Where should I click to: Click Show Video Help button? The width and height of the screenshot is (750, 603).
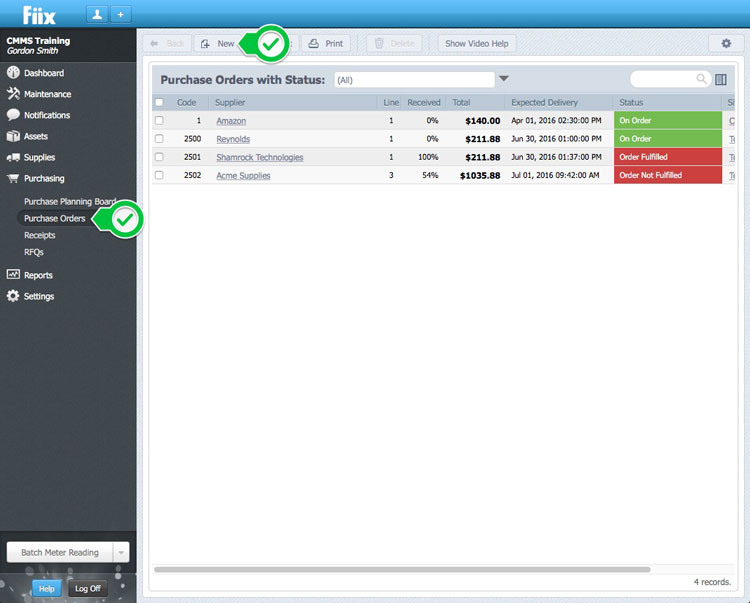477,44
